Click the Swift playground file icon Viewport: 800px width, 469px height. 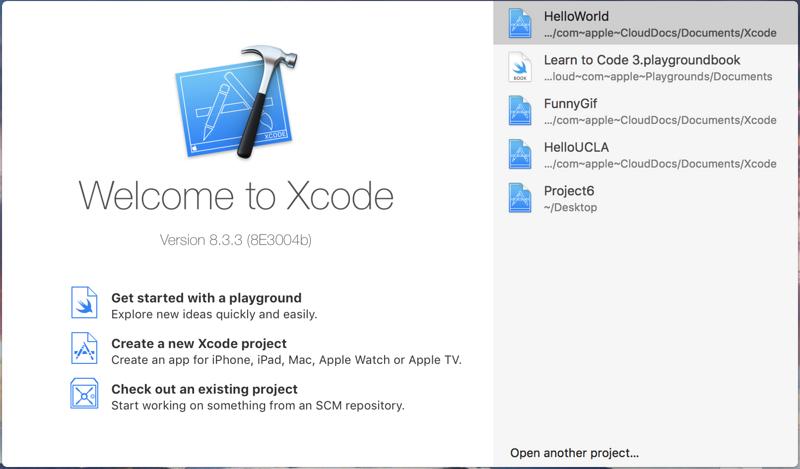tap(84, 303)
